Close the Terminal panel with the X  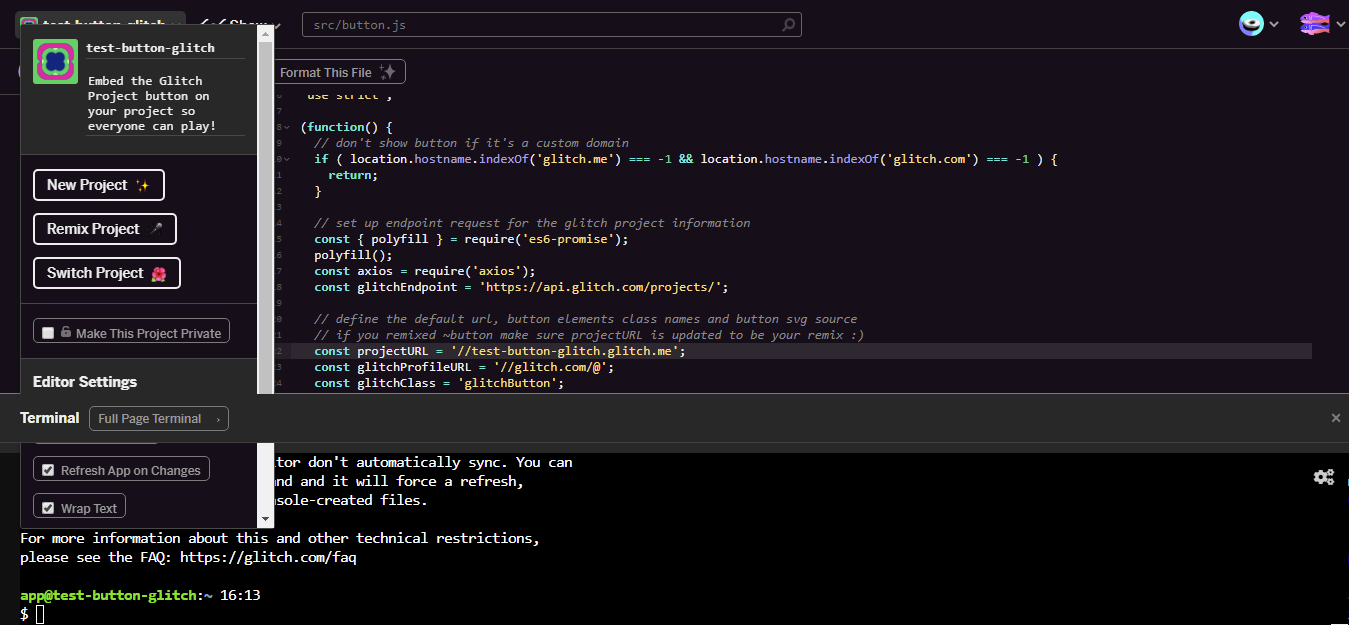[x=1336, y=418]
